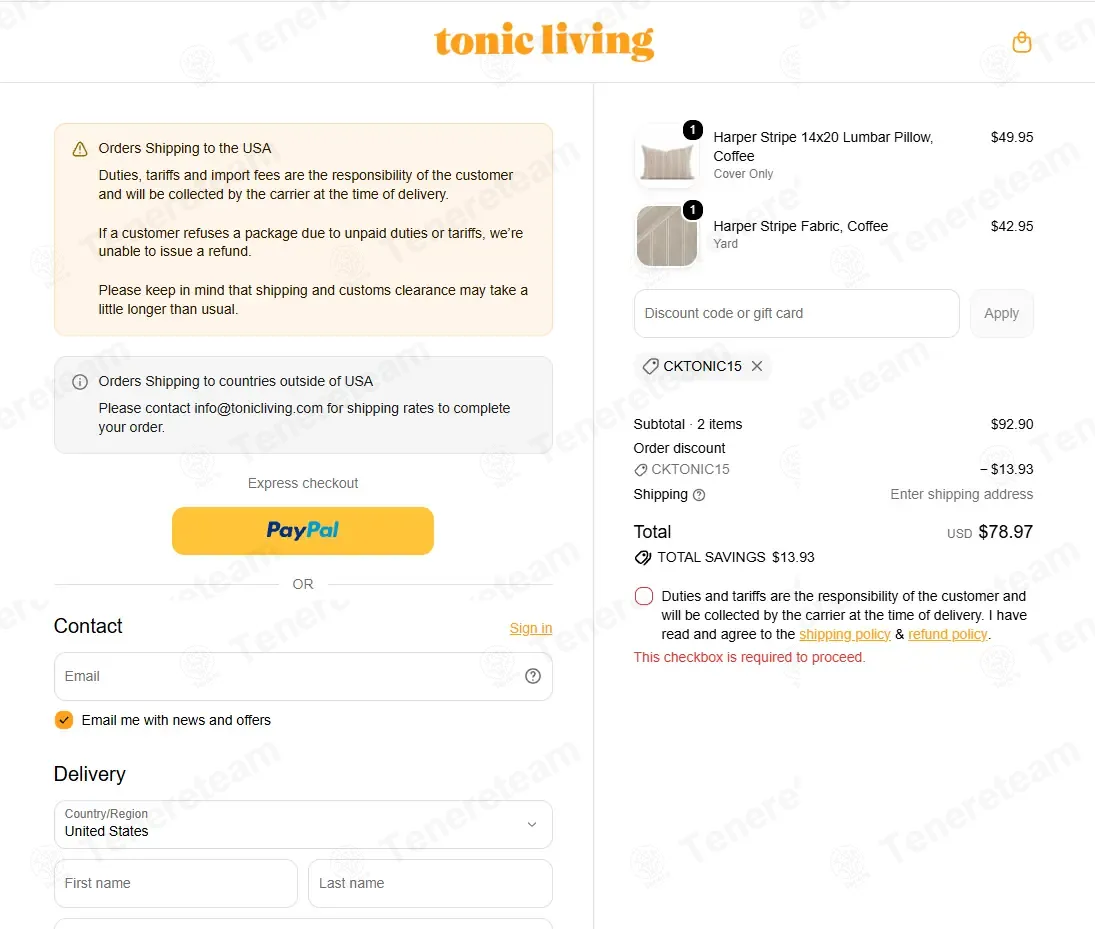
Task: Open the shopping bag cart icon
Action: click(1022, 42)
